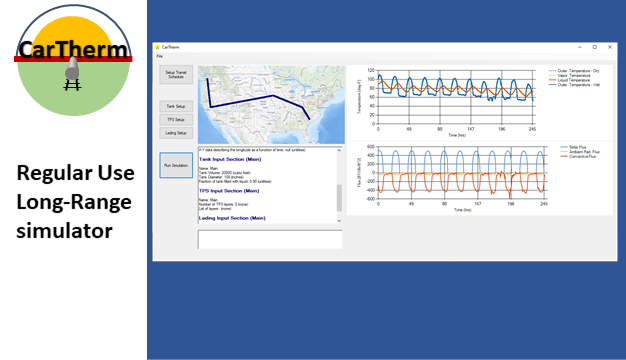This screenshot has width=626, height=360.
Task: Click the empty output text box
Action: 270,239
